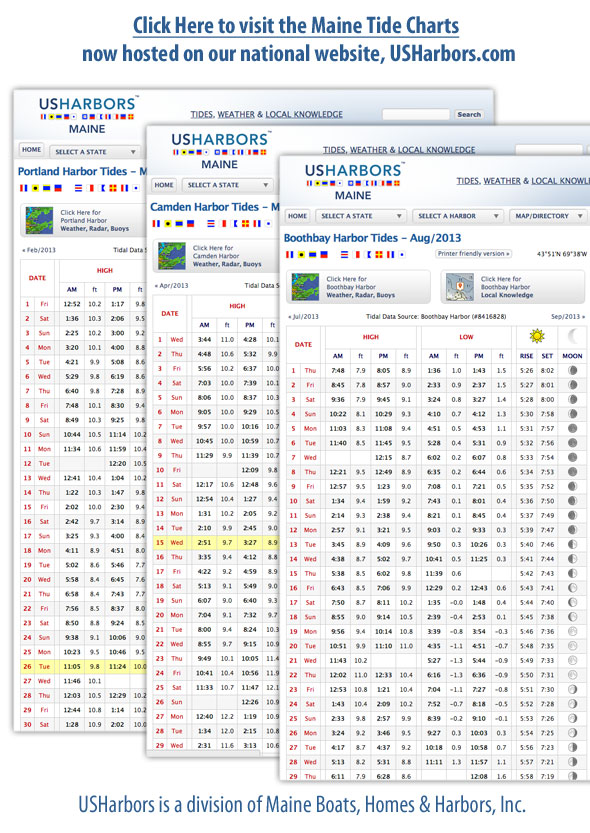Go to next month Sep/2013
The height and width of the screenshot is (833, 590).
click(568, 317)
